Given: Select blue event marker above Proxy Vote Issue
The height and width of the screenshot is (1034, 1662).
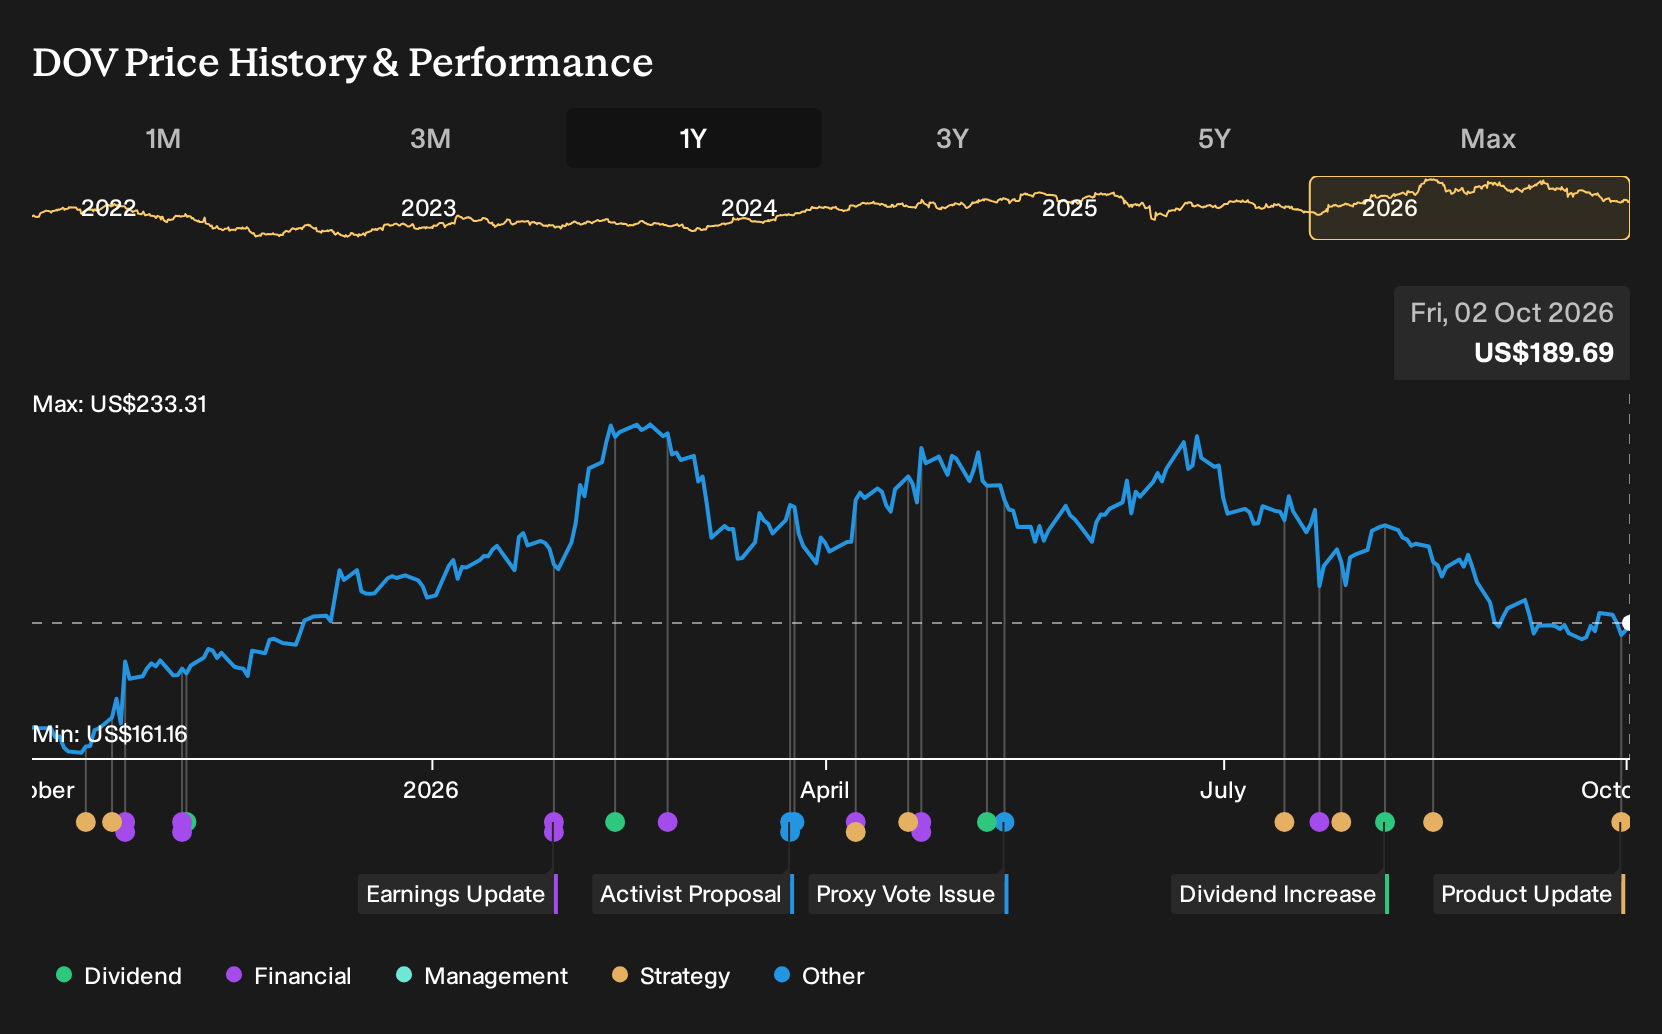Looking at the screenshot, I should (1005, 822).
